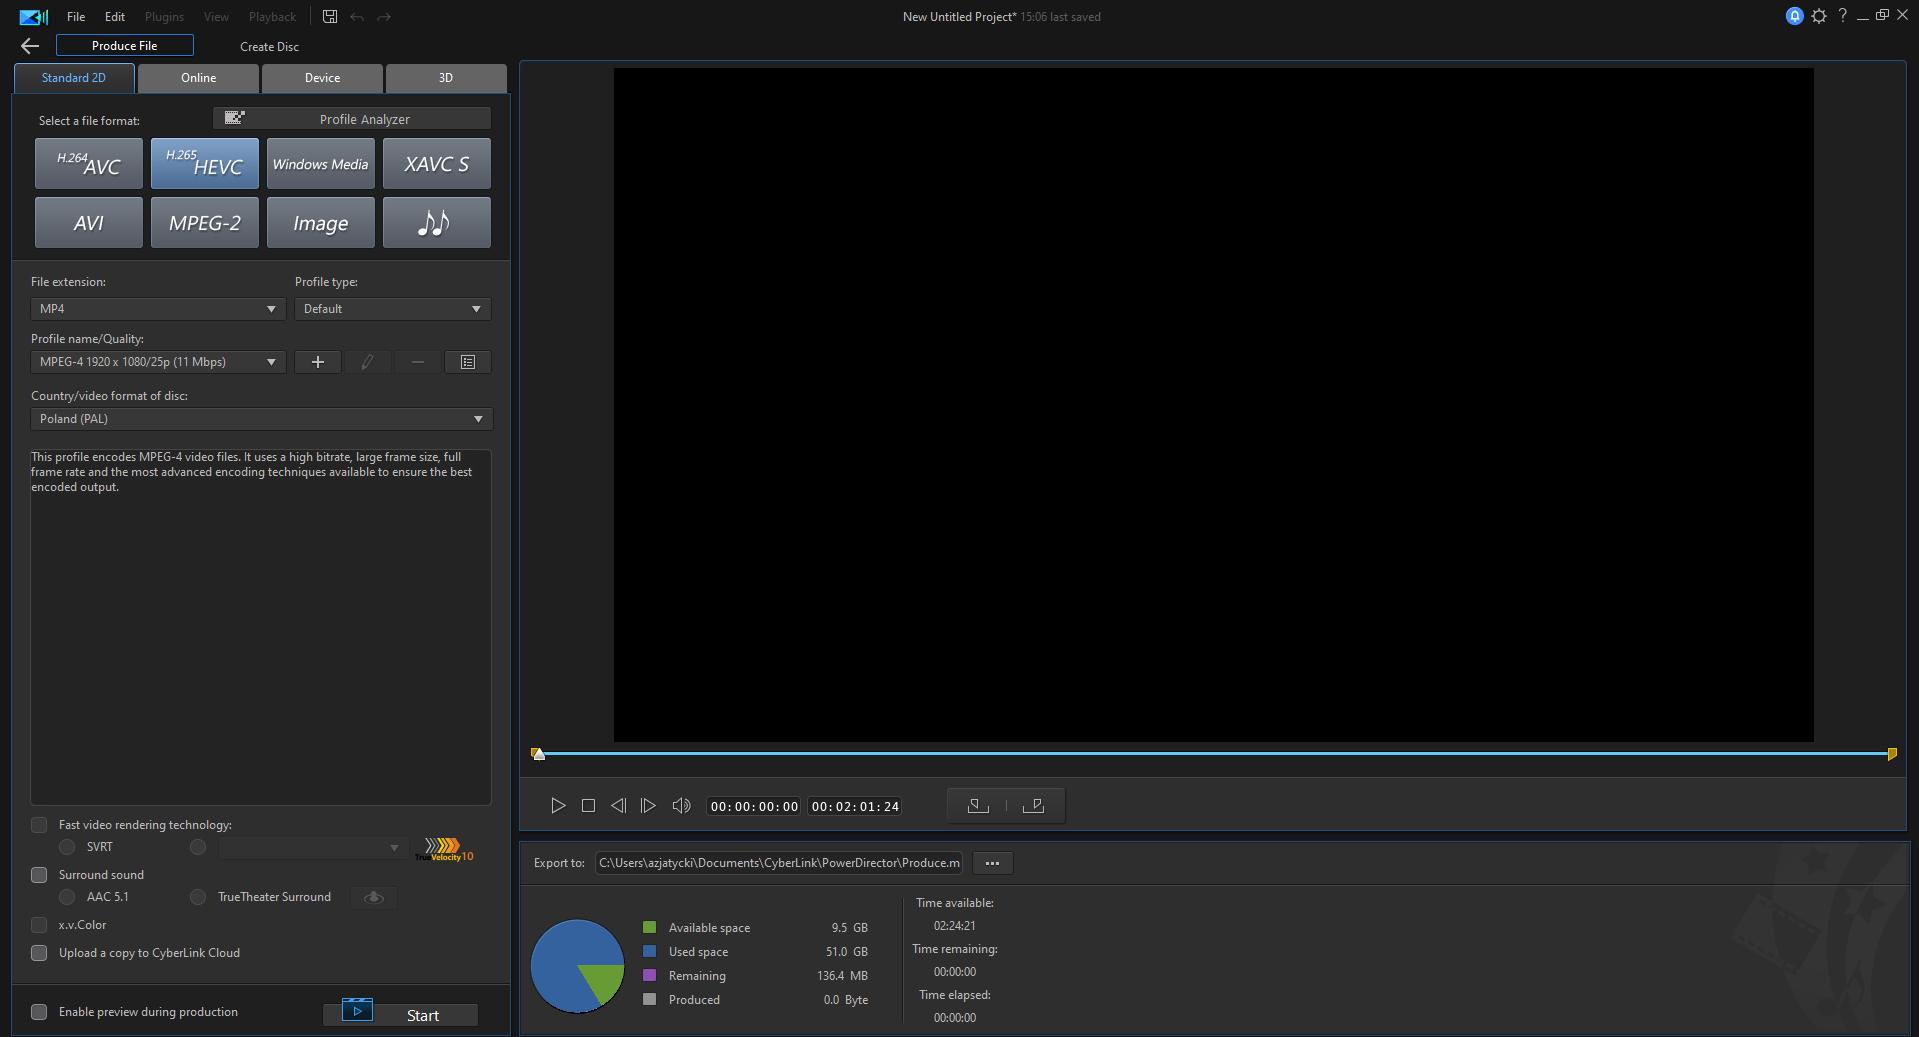Toggle the x.v.Color checkbox
This screenshot has width=1919, height=1037.
39,925
